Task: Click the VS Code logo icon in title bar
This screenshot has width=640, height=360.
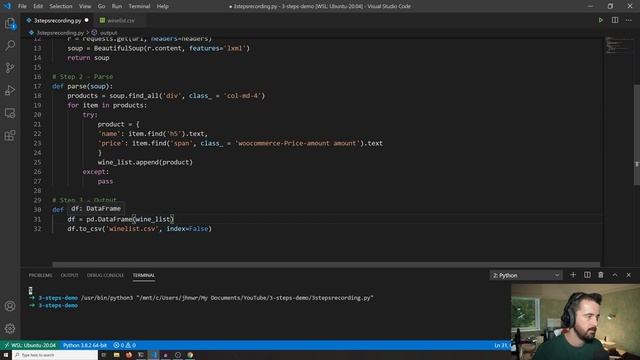Action: coord(7,6)
